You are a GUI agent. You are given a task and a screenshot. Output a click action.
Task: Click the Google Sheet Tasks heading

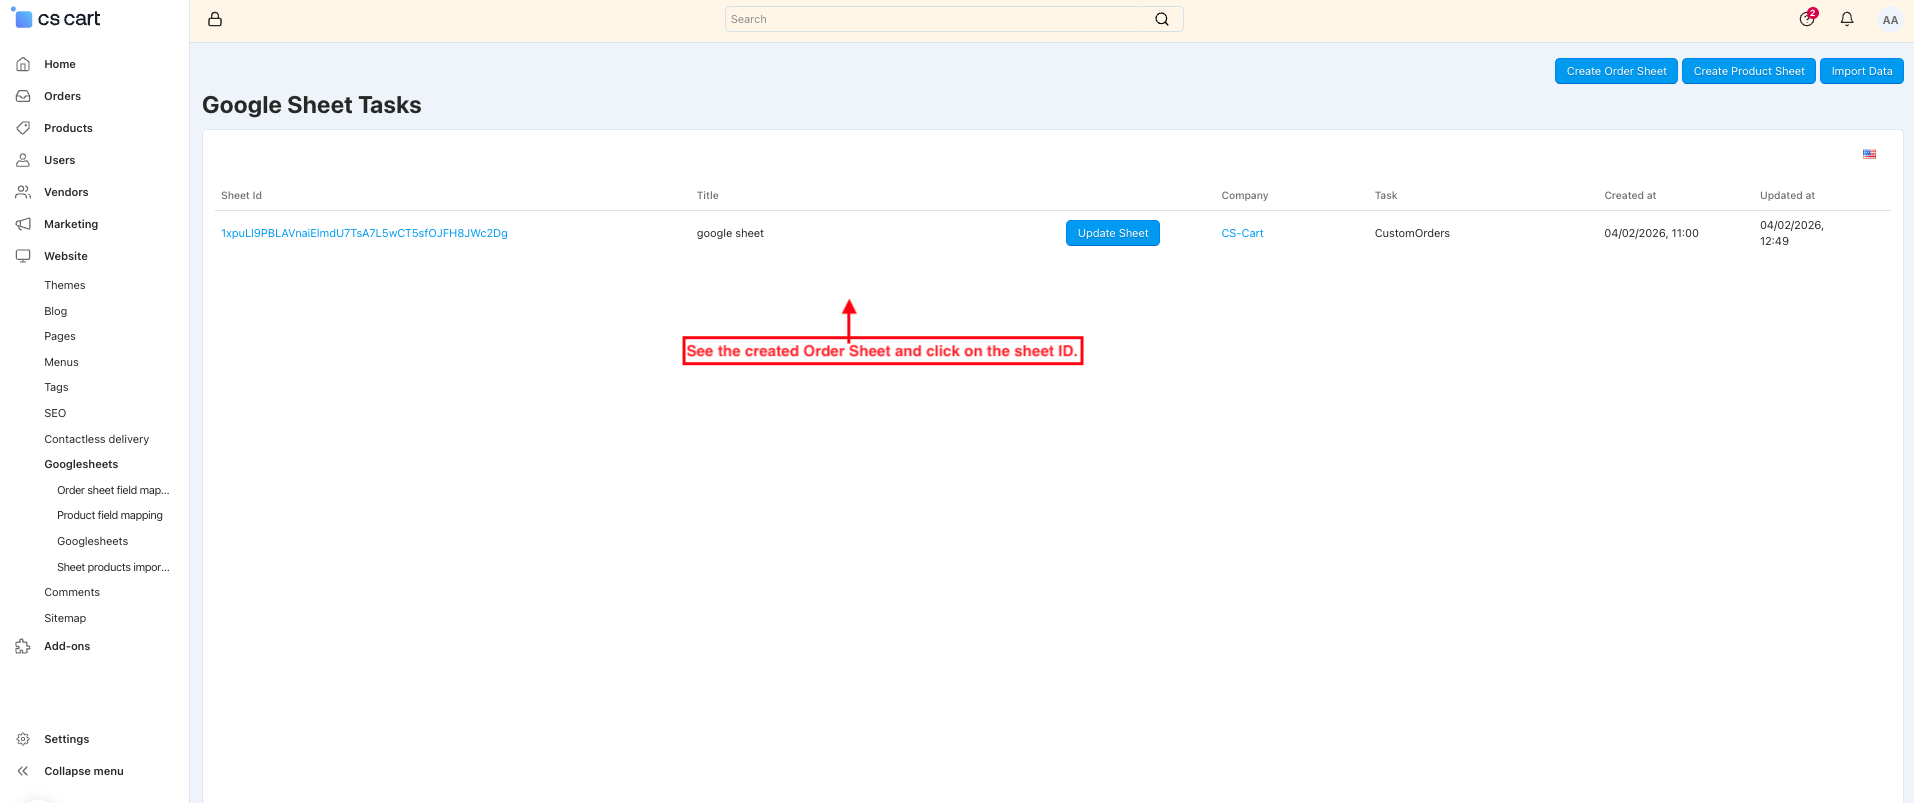312,105
